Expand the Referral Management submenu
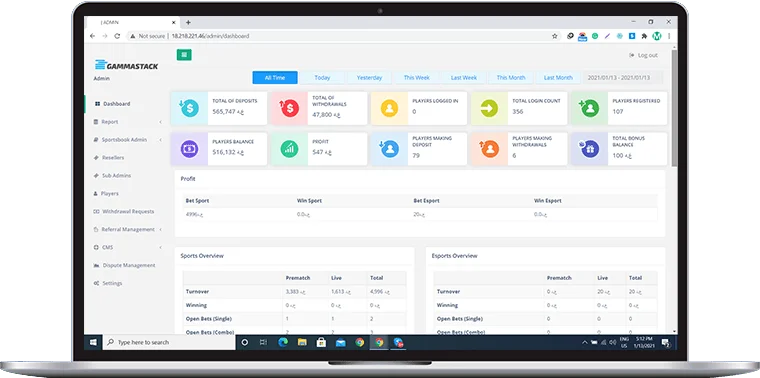Viewport: 760px width, 378px height. click(x=127, y=229)
